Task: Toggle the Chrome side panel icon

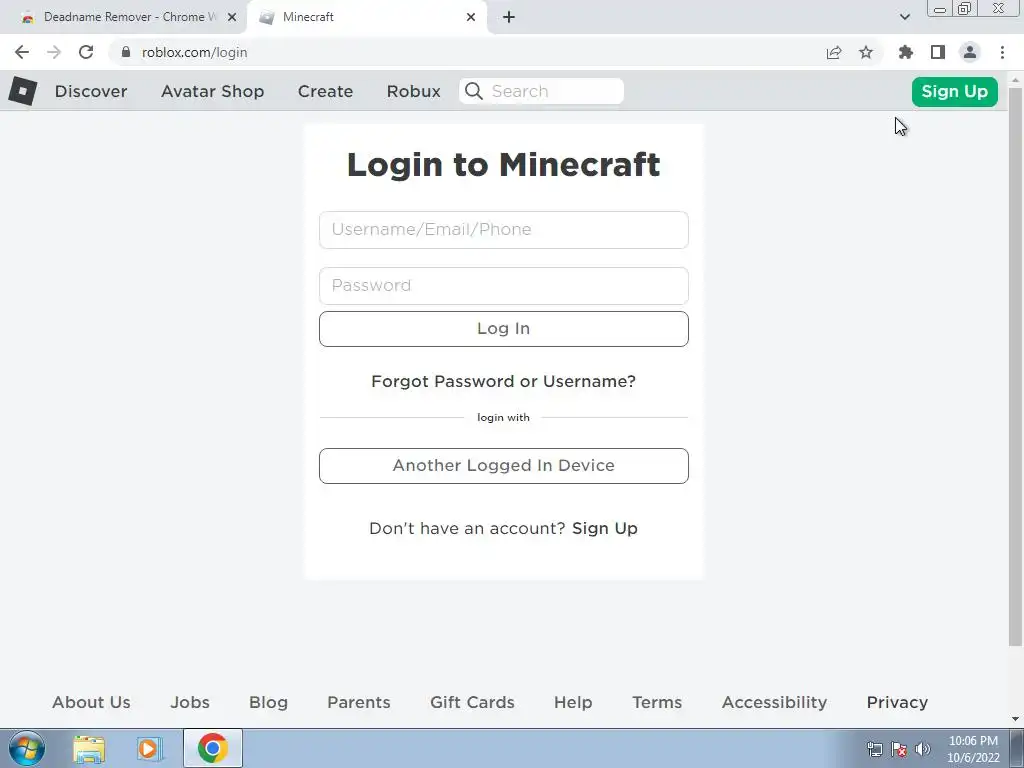Action: [938, 52]
